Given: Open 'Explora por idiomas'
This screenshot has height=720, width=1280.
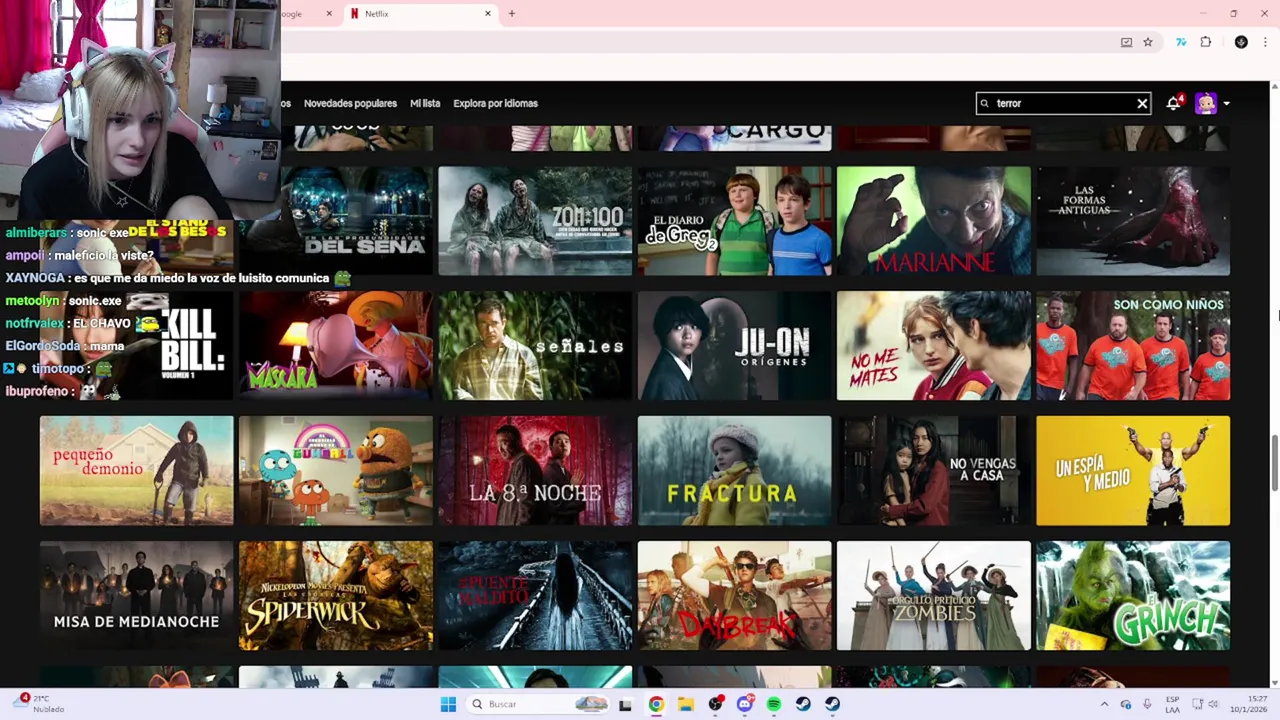Looking at the screenshot, I should click(495, 103).
